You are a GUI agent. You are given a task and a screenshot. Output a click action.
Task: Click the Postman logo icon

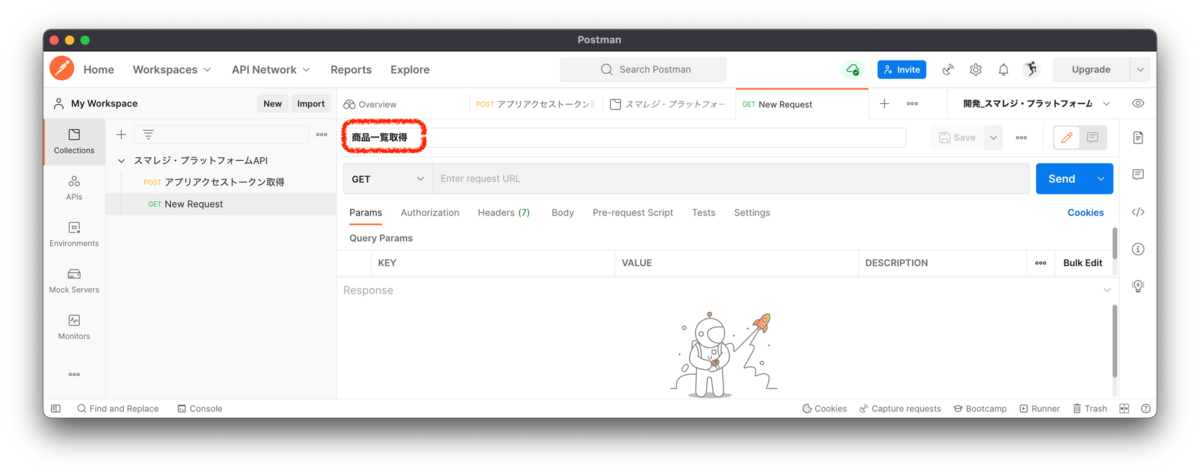click(x=62, y=69)
